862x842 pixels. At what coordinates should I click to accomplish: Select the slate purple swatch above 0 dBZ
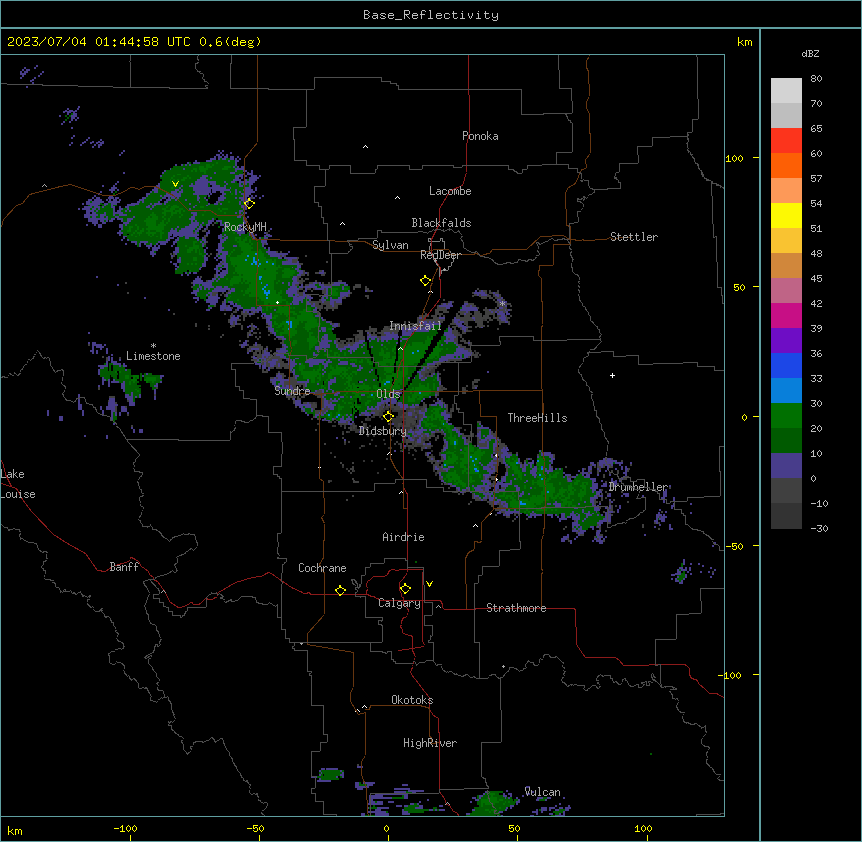(786, 466)
